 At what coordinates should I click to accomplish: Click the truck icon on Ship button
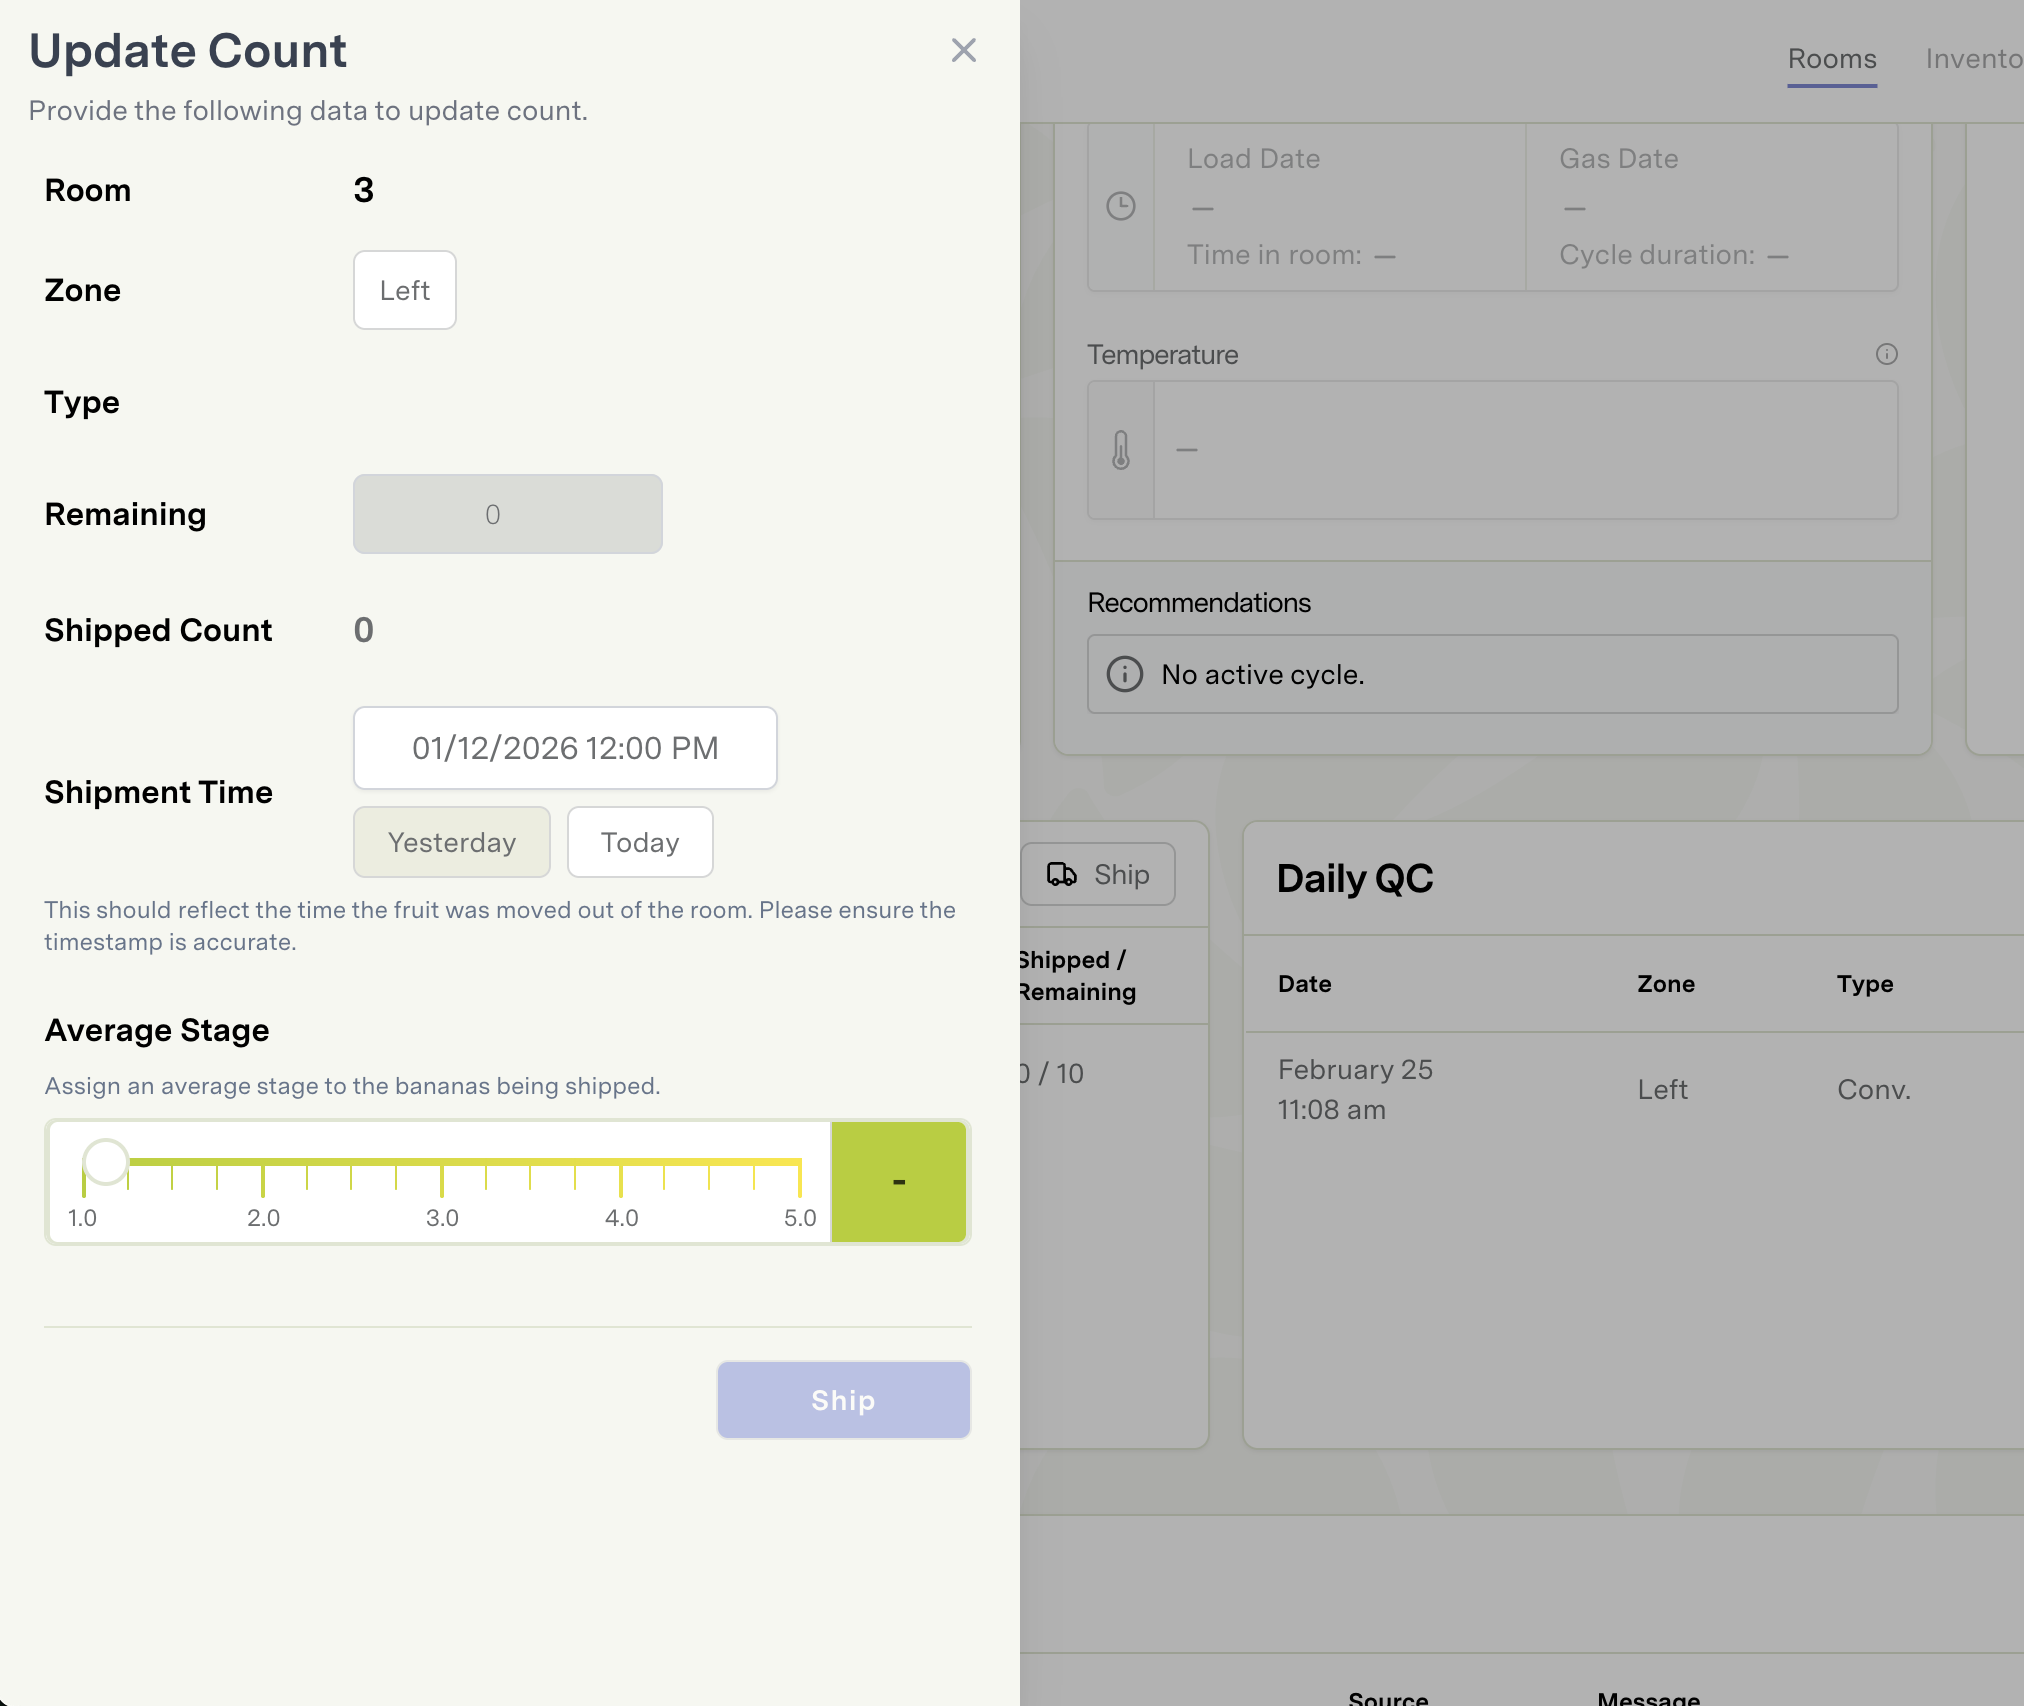pyautogui.click(x=1061, y=874)
